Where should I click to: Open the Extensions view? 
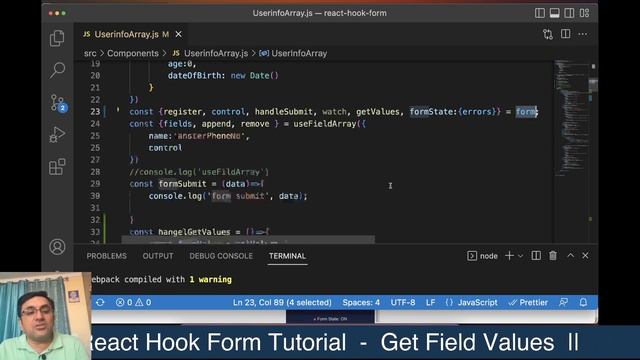(x=57, y=167)
